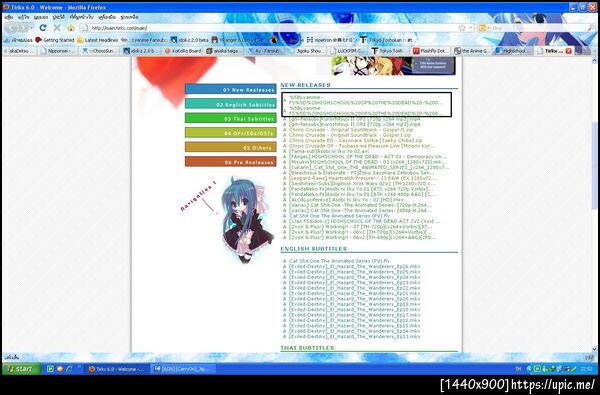The width and height of the screenshot is (600, 395).
Task: Switch to the Anime G tab
Action: 473,51
